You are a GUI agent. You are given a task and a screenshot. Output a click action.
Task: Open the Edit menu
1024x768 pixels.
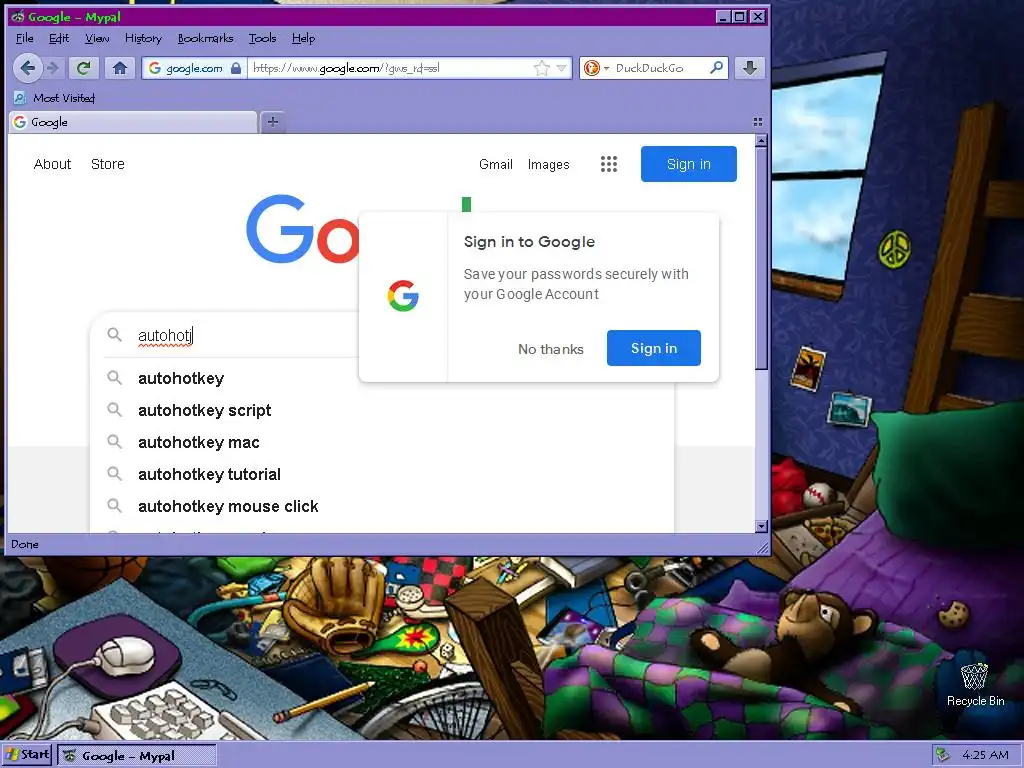(59, 38)
